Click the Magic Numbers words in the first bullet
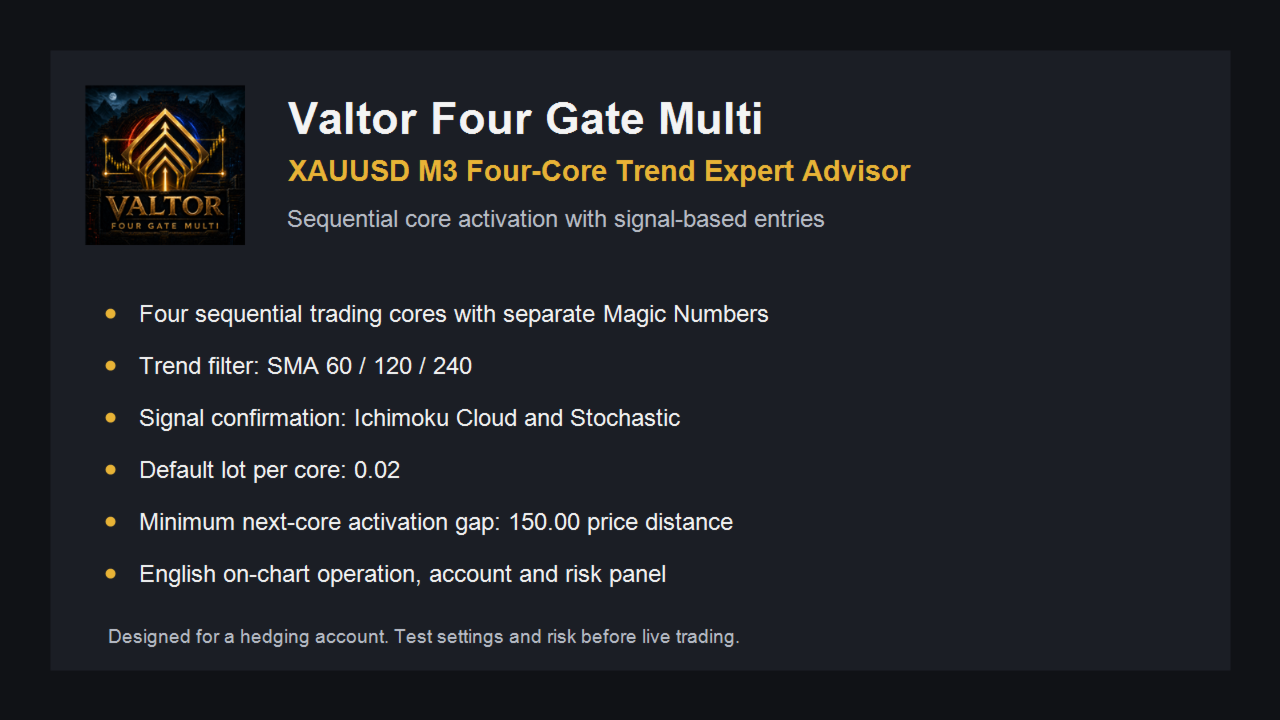This screenshot has height=720, width=1280. 686,314
